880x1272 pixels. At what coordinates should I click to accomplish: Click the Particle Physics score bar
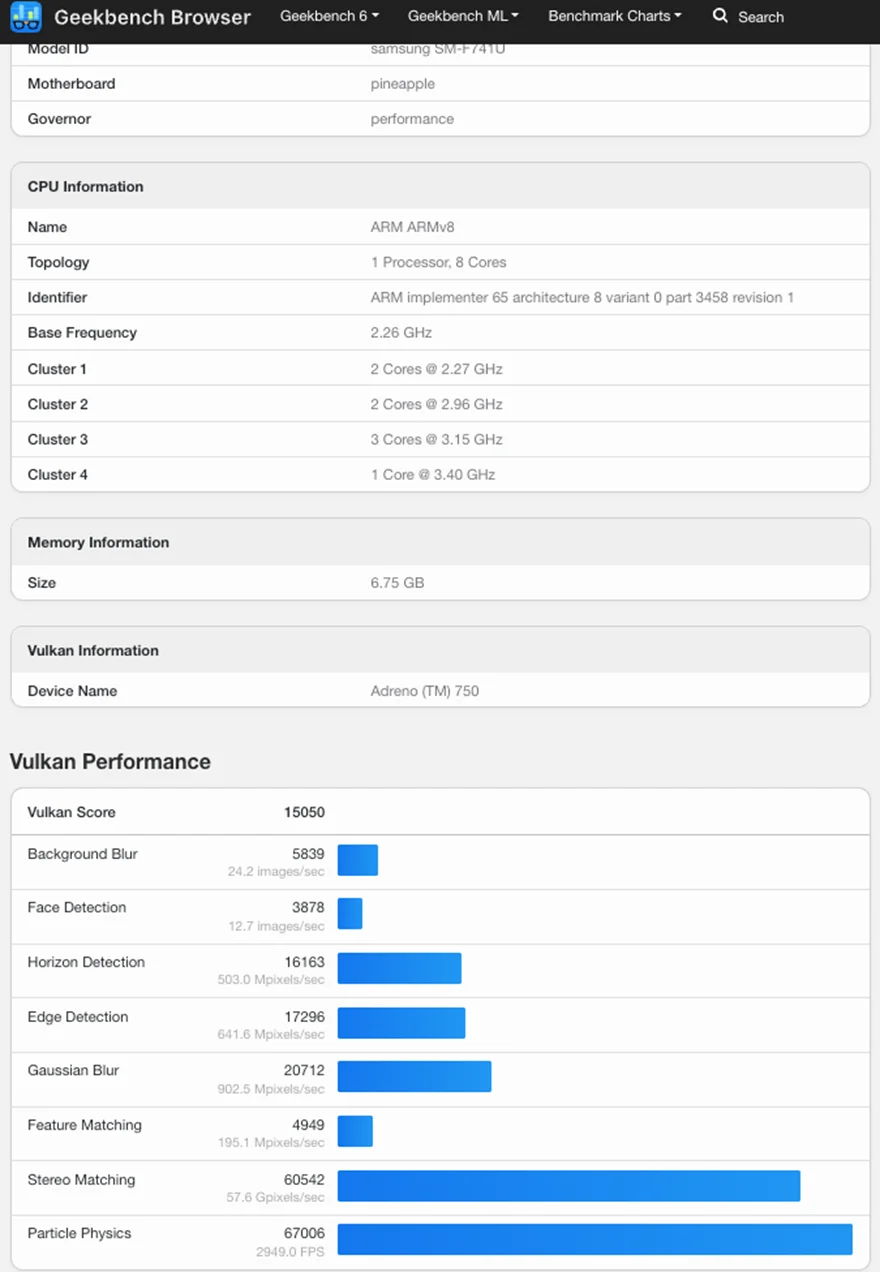click(597, 1240)
